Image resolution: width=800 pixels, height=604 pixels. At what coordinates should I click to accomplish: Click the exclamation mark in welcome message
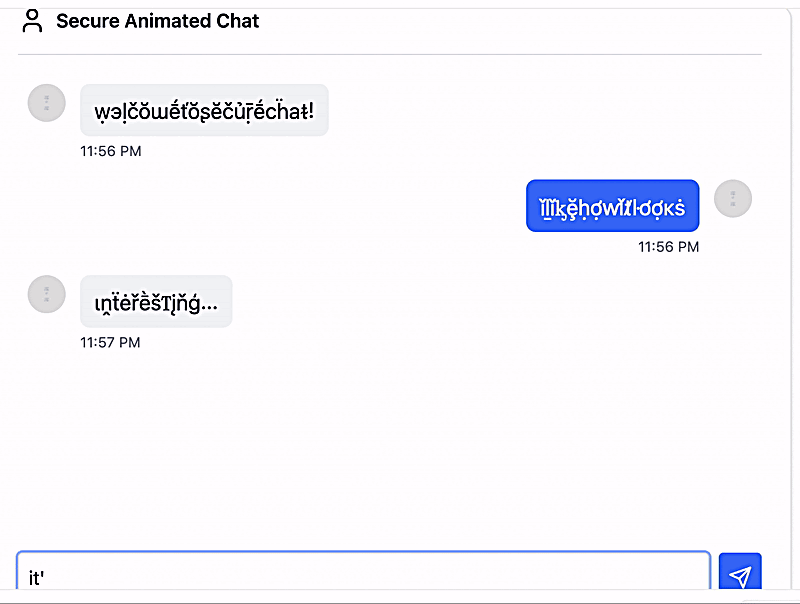[311, 112]
